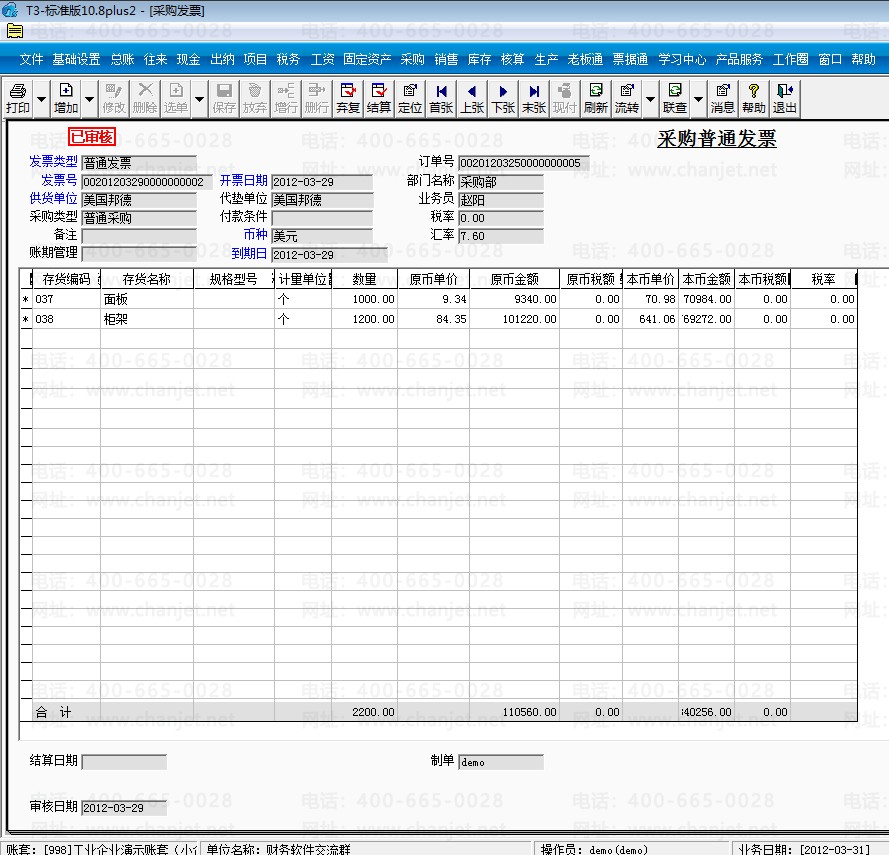Image resolution: width=889 pixels, height=855 pixels.
Task: Go to next invoice with 下张
Action: (x=502, y=99)
